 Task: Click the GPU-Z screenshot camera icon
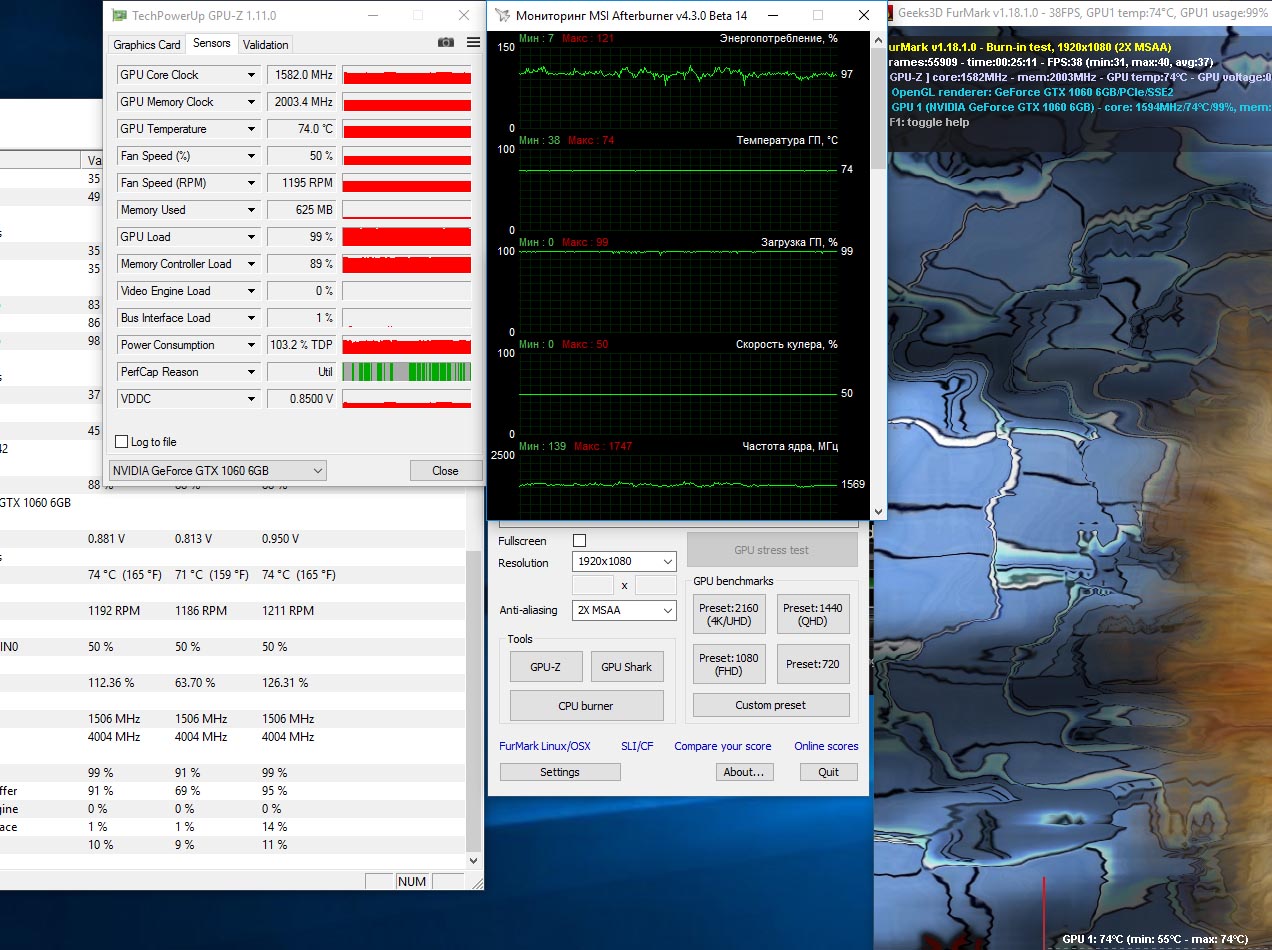point(446,43)
